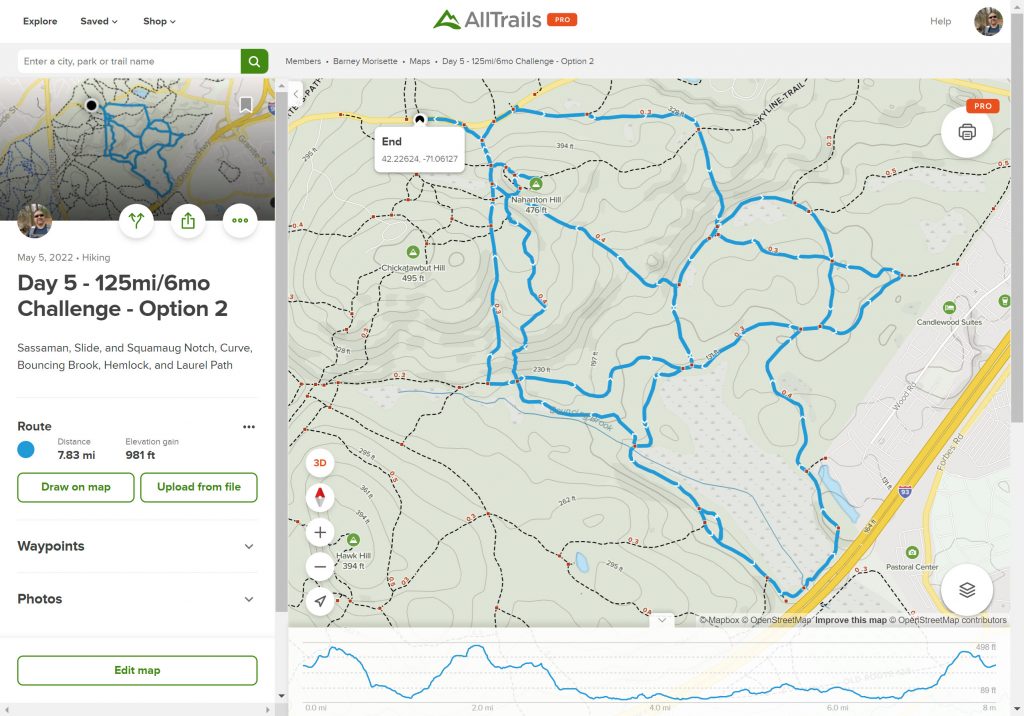
Task: Expand the Photos section
Action: (x=249, y=599)
